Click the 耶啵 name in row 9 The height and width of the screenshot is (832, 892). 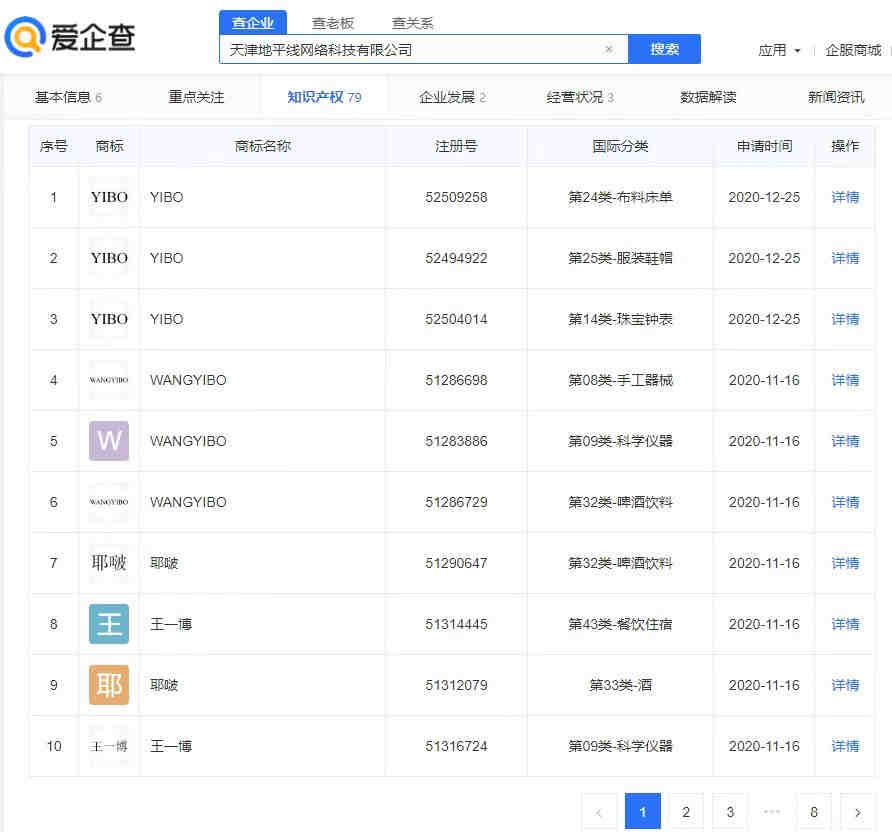164,685
